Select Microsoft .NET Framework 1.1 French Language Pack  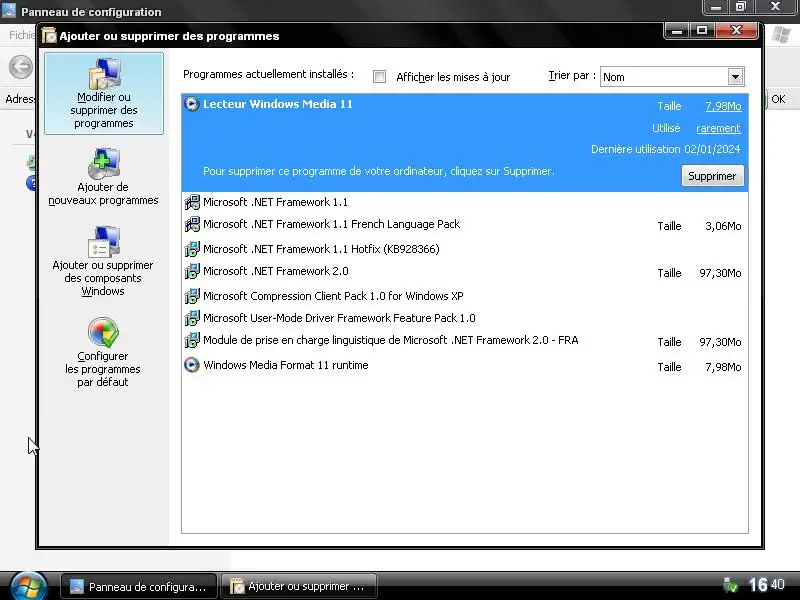pos(465,224)
